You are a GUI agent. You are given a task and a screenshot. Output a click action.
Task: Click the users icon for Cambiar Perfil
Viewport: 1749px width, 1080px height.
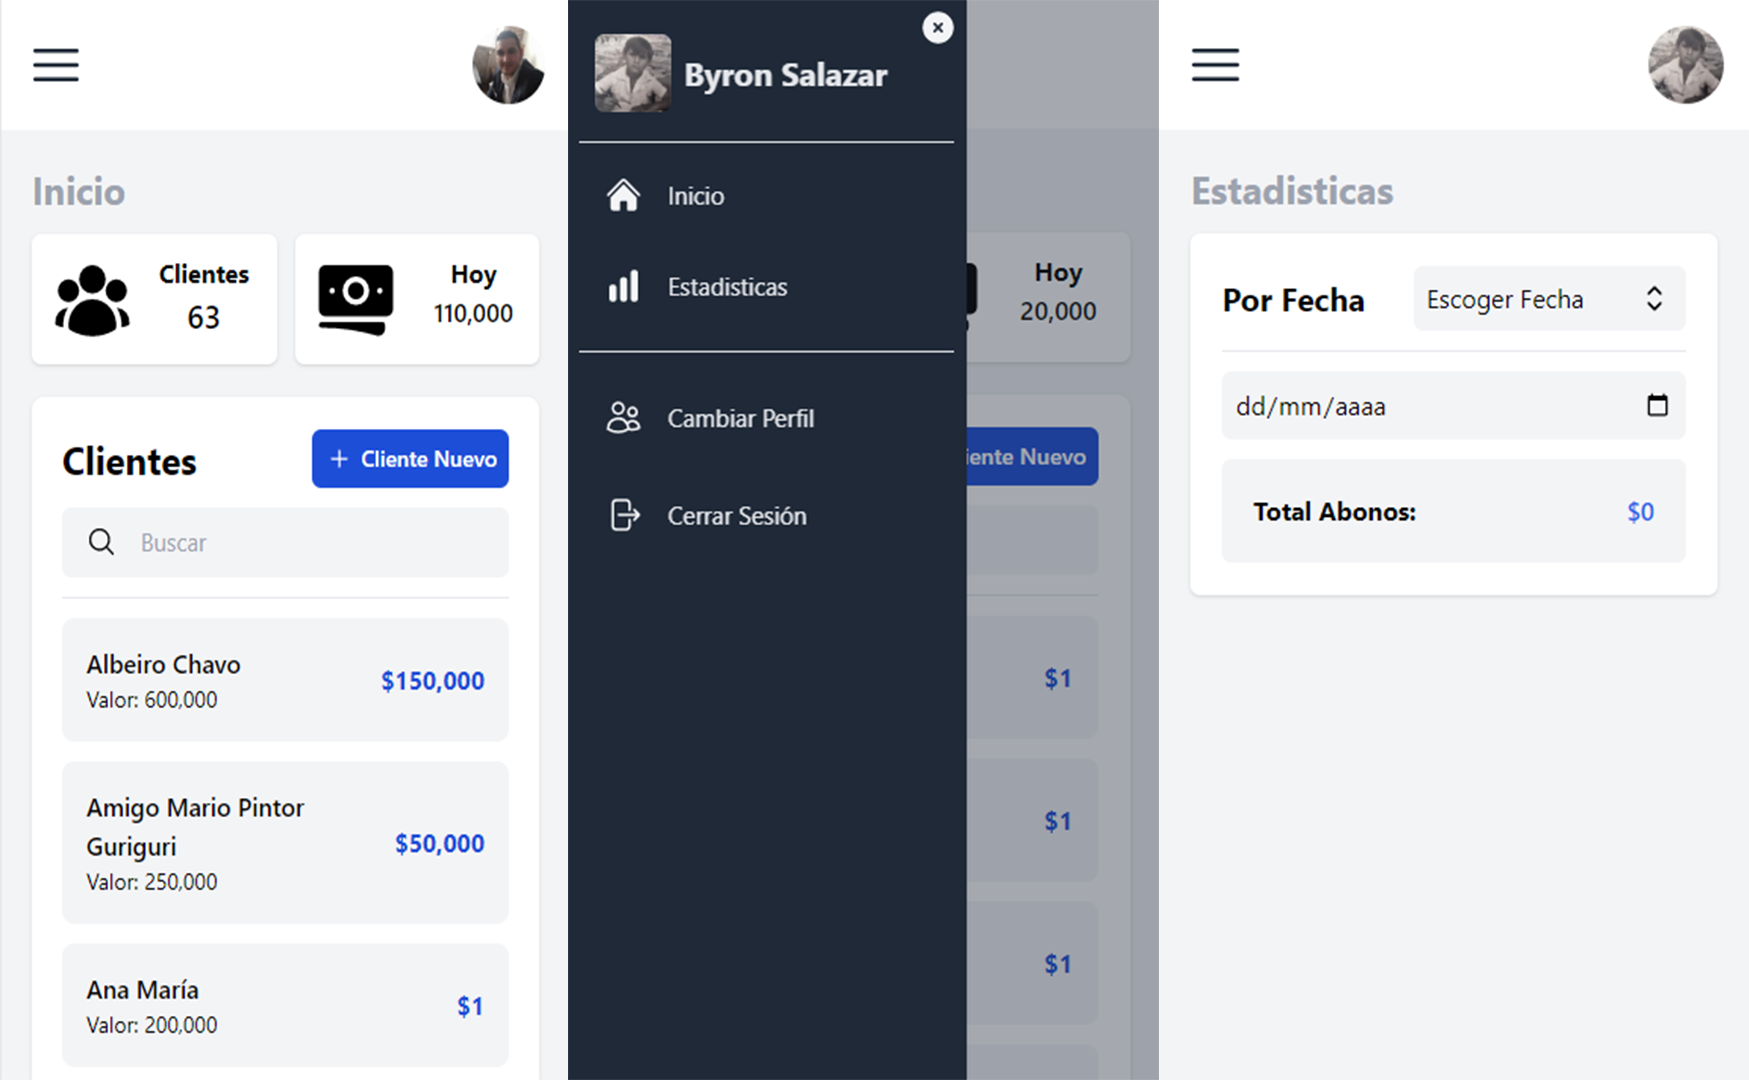[623, 418]
